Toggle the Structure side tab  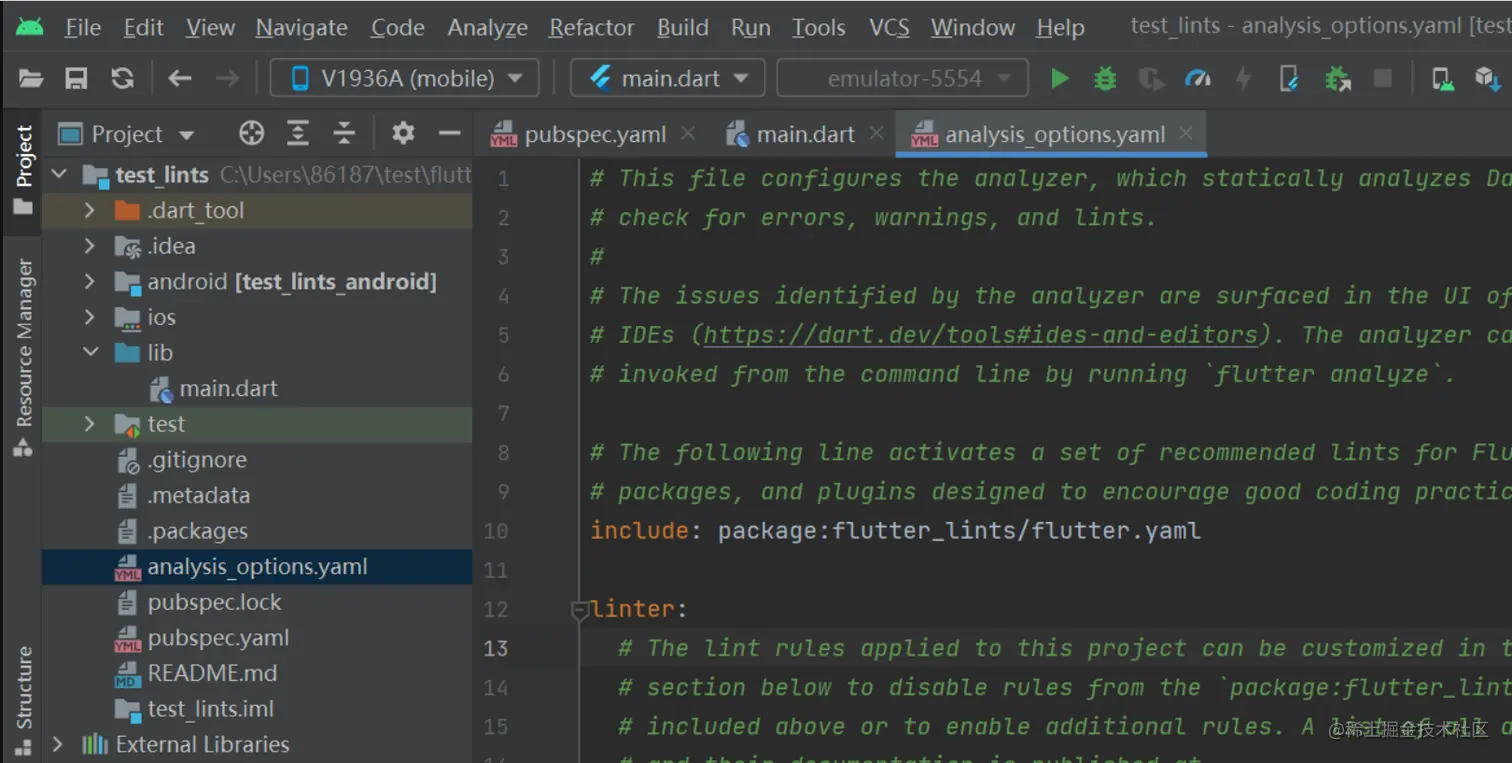coord(22,699)
